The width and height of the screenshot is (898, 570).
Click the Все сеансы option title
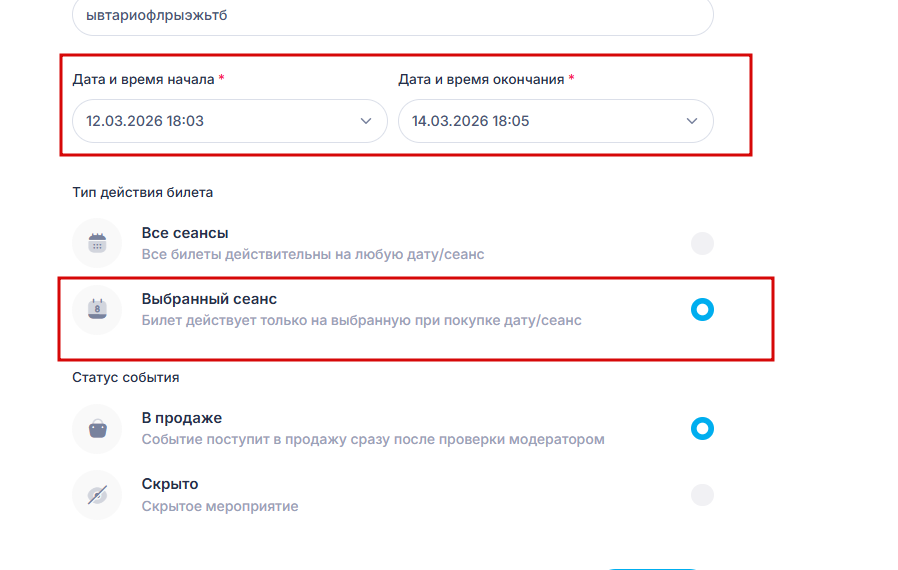185,233
